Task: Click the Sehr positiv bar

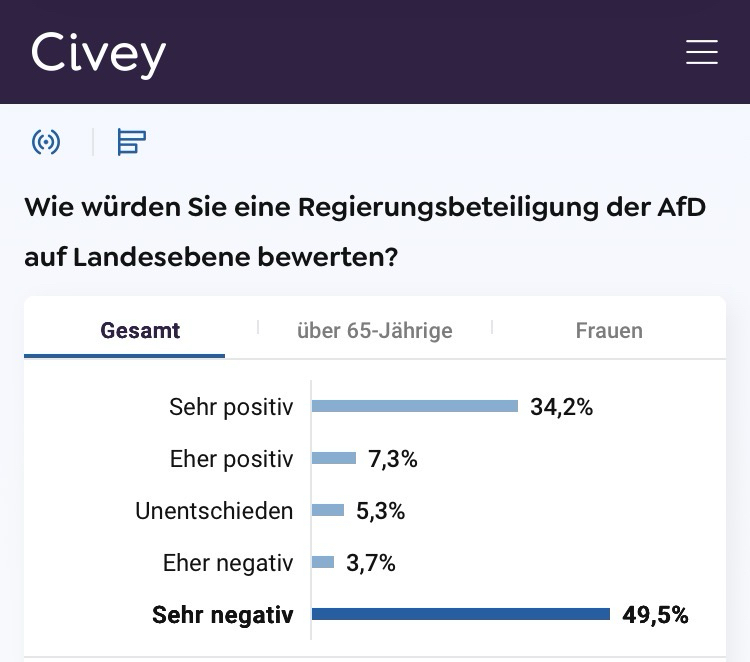Action: tap(415, 406)
